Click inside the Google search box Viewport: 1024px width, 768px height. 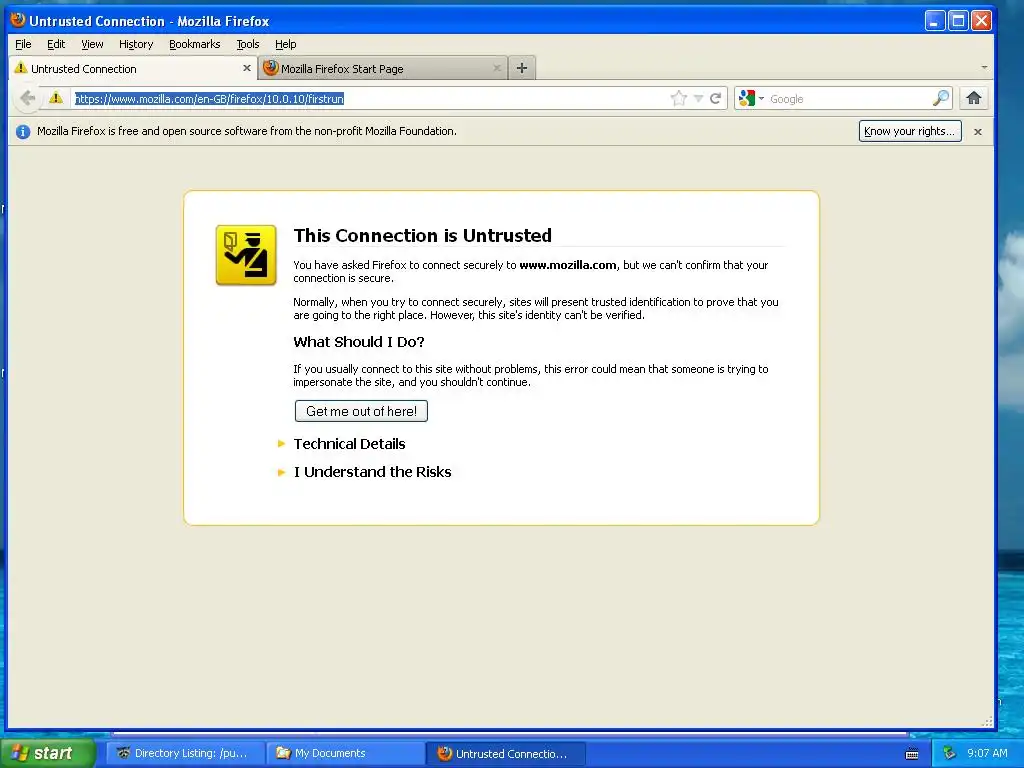(x=849, y=99)
